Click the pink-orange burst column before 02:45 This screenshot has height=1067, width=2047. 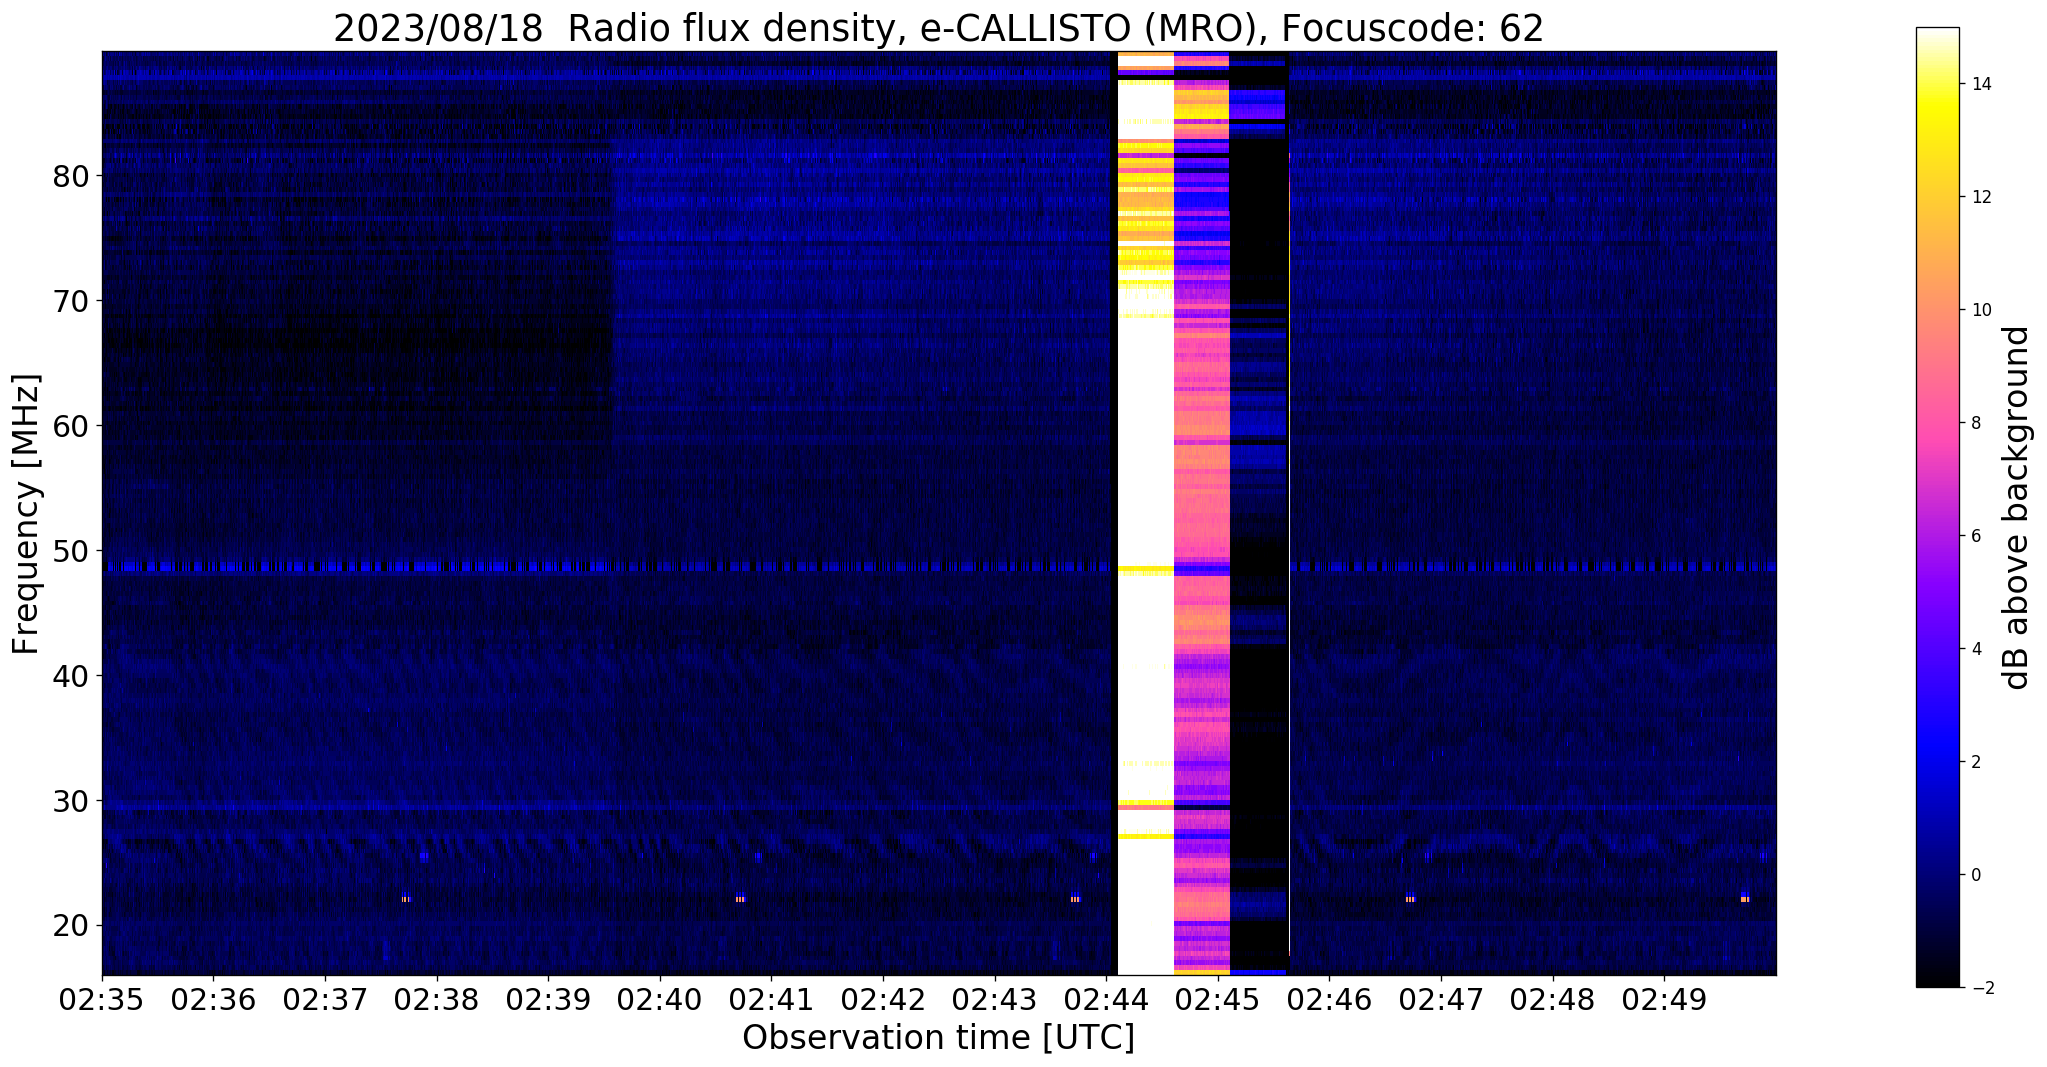[x=1201, y=513]
